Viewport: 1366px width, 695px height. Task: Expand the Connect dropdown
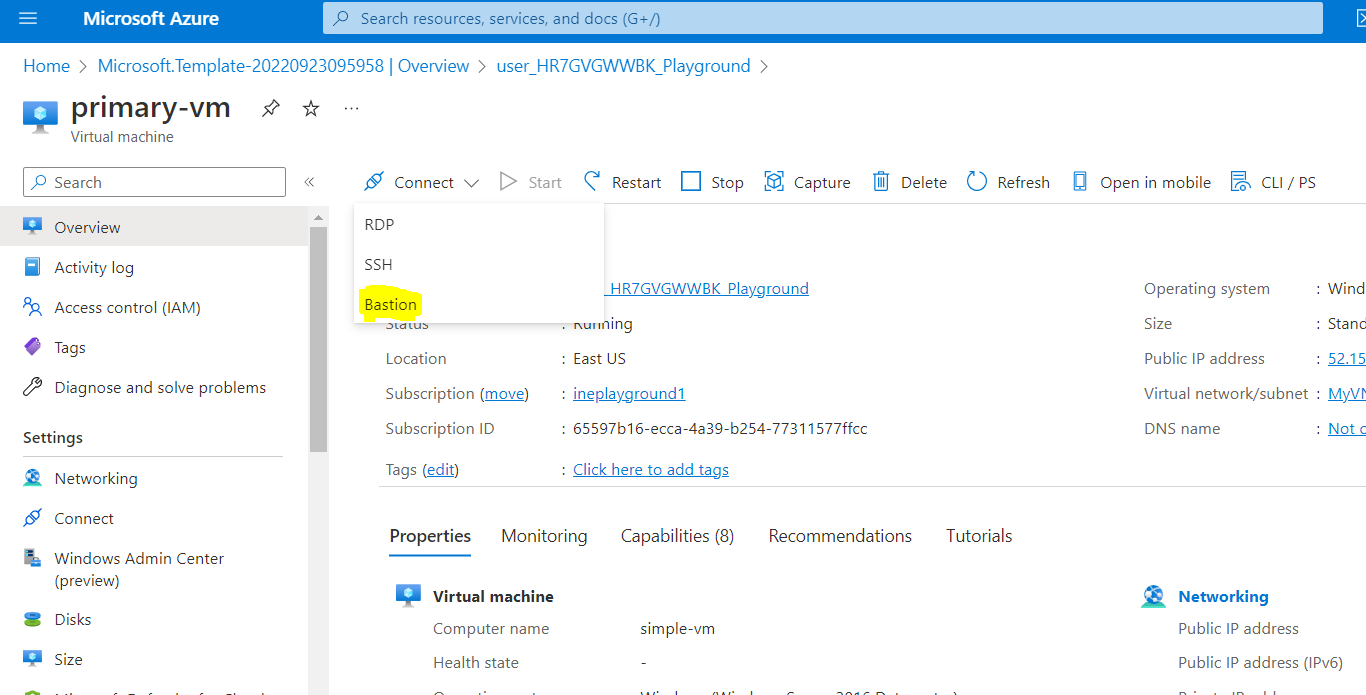tap(422, 182)
